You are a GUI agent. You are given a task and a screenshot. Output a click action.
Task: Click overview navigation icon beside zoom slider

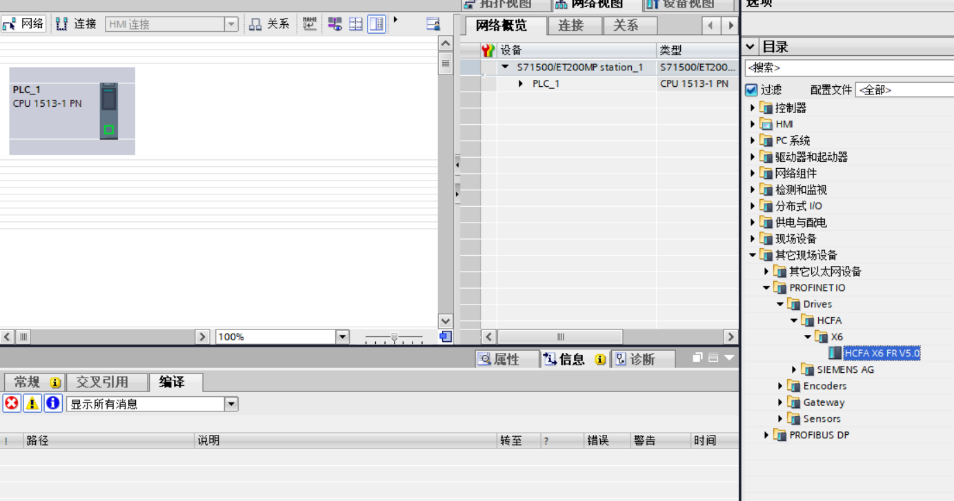tap(446, 337)
